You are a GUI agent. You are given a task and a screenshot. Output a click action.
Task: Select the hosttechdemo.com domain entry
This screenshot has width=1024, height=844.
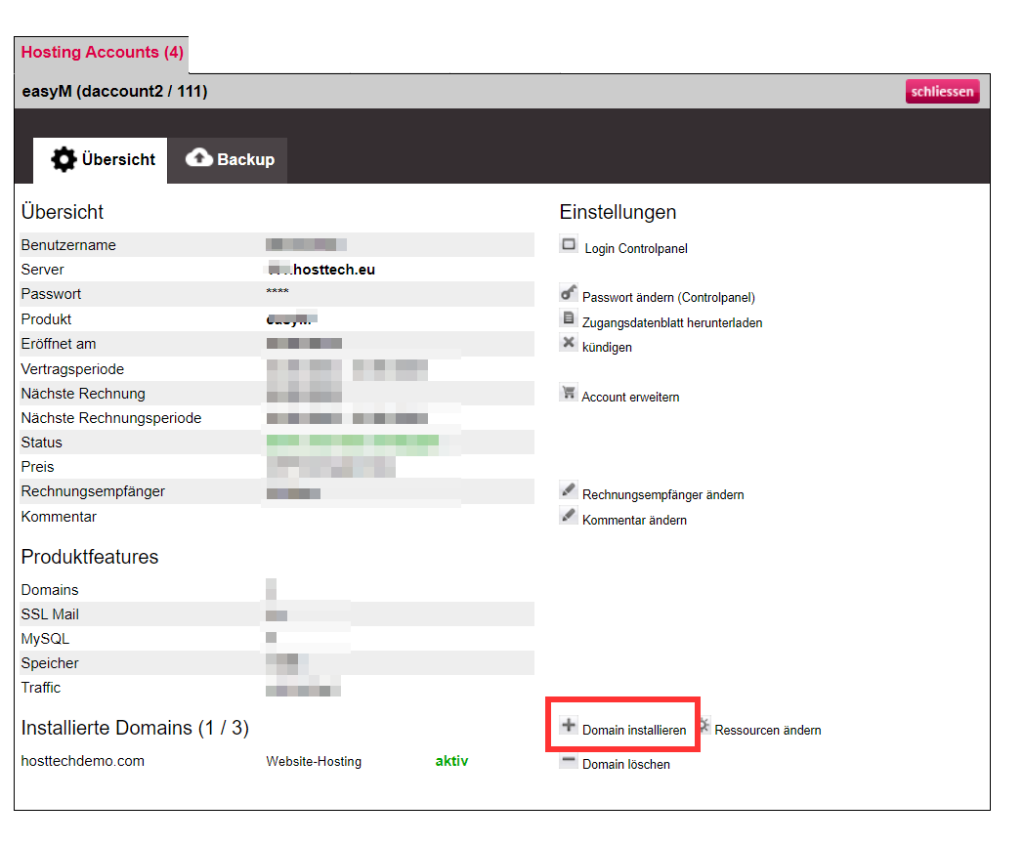click(82, 761)
